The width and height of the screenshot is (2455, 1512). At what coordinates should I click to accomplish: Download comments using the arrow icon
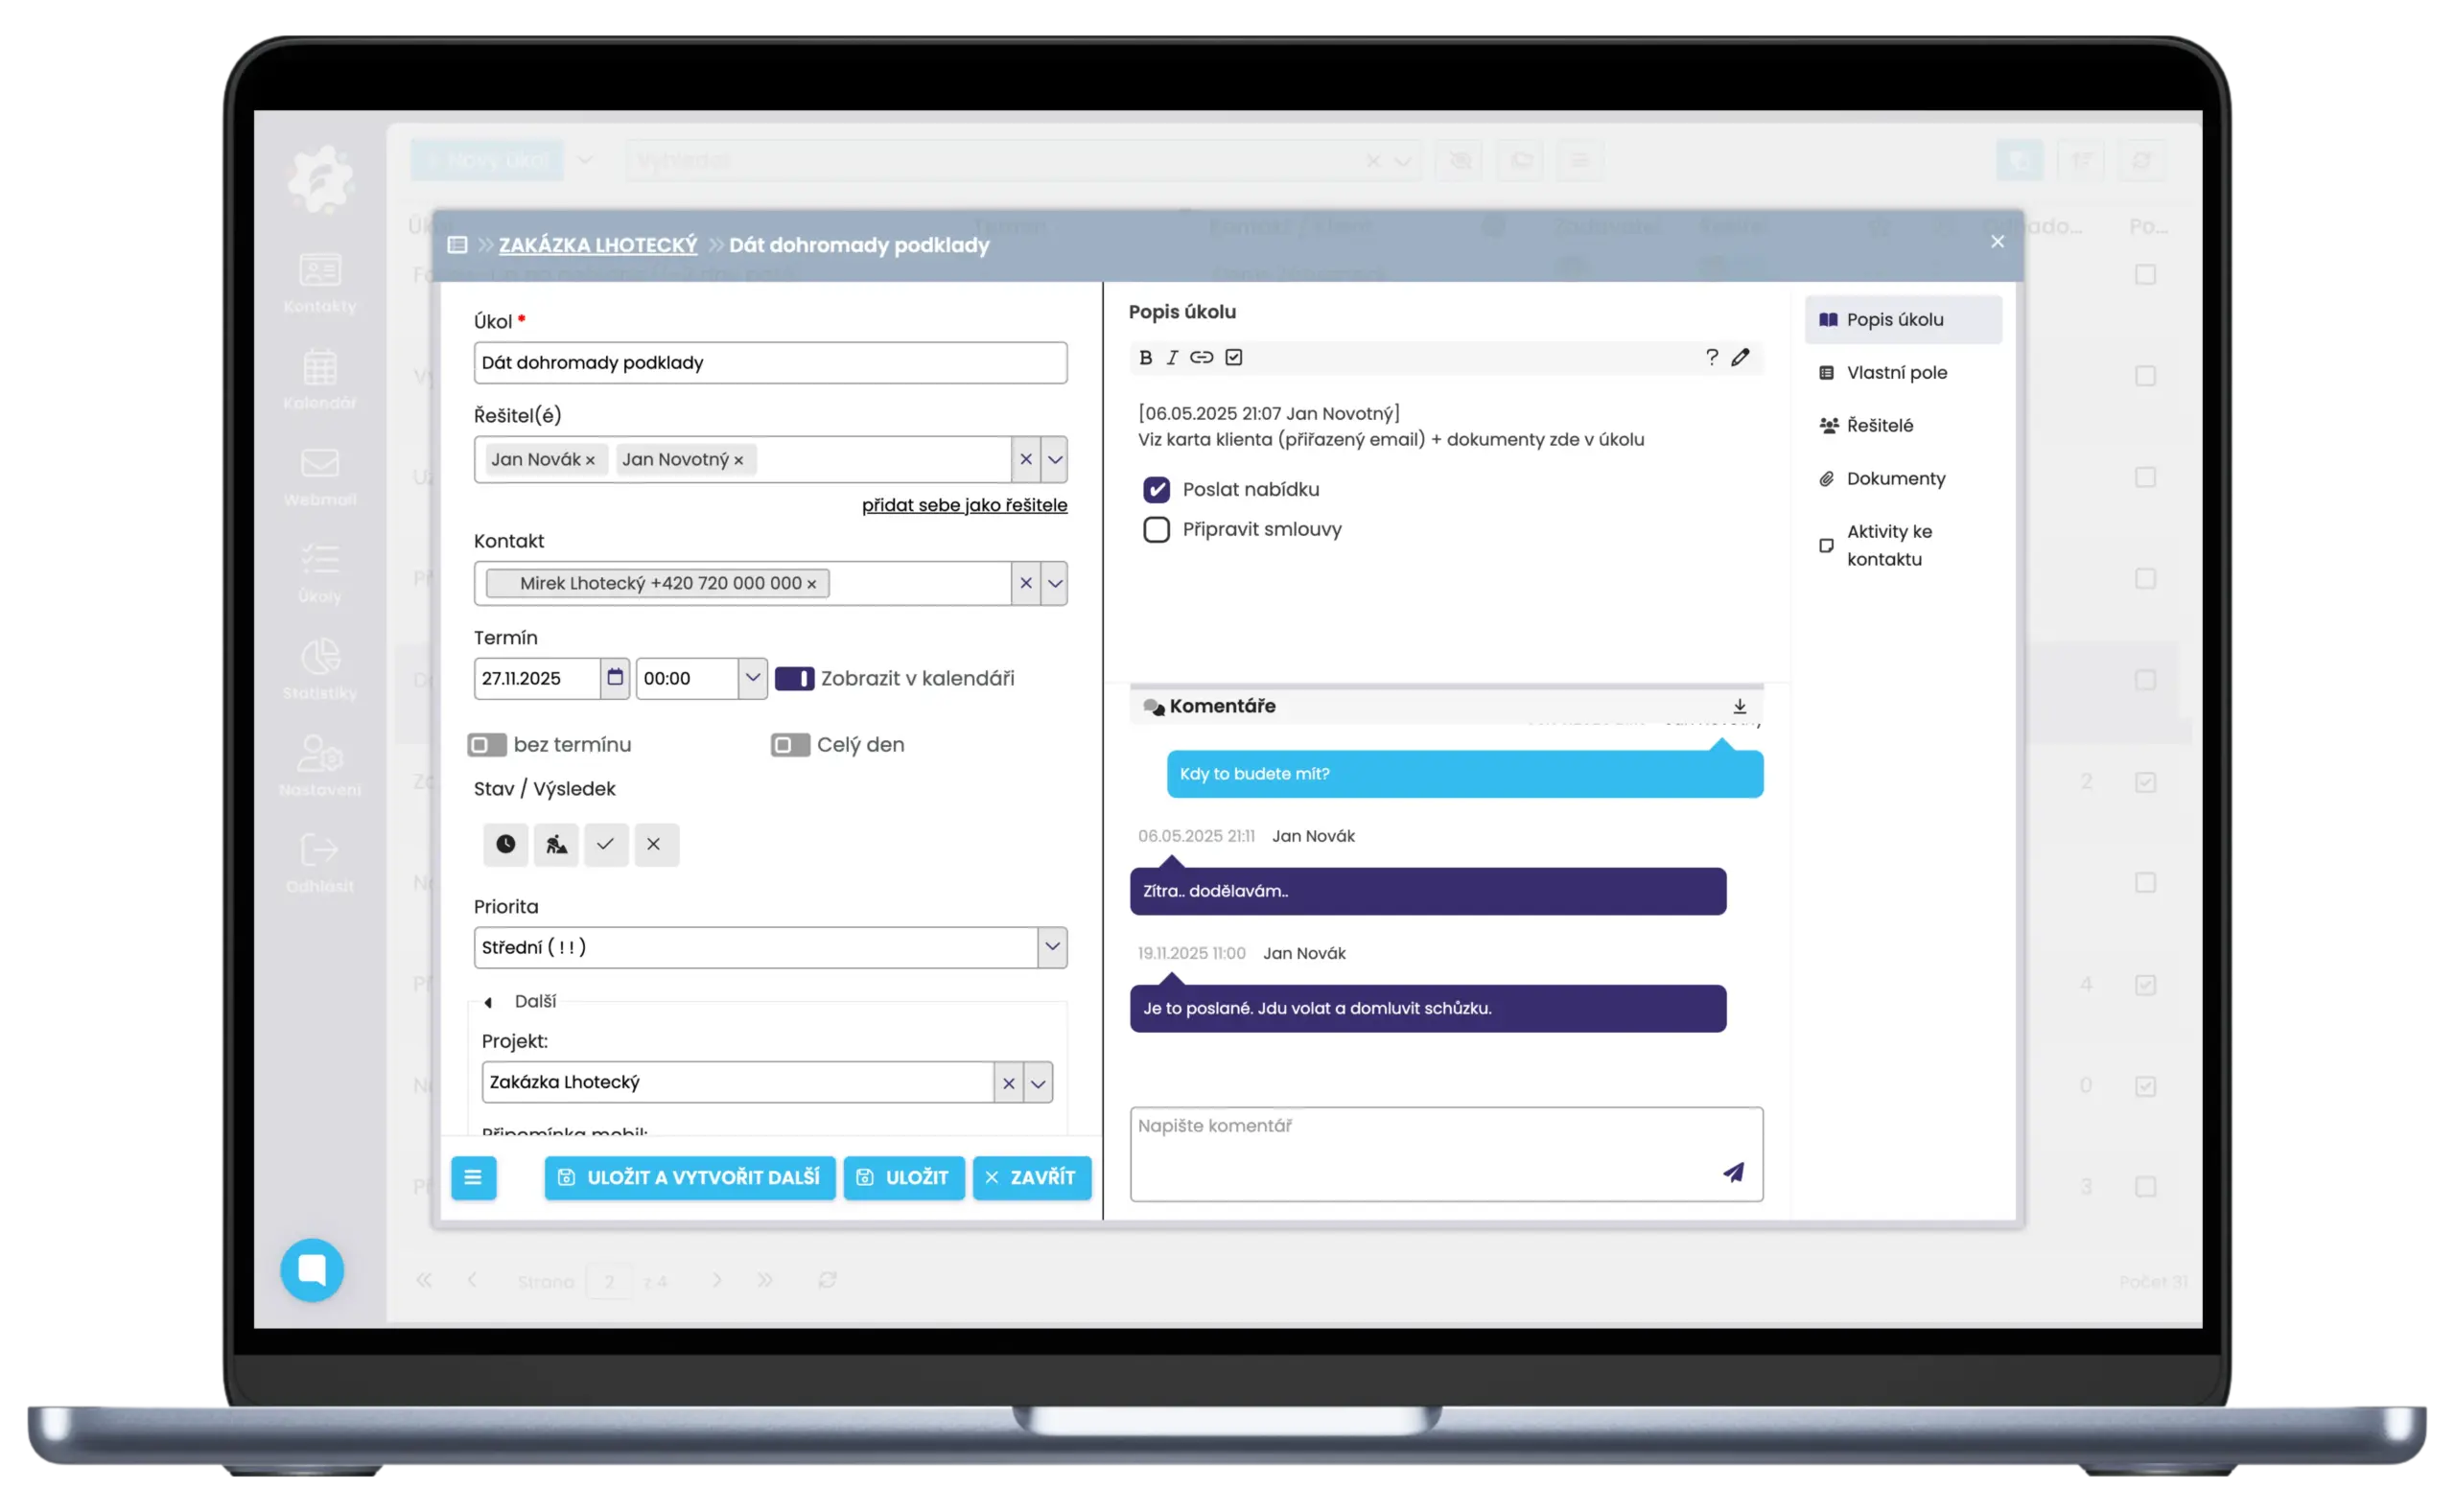click(x=1739, y=706)
